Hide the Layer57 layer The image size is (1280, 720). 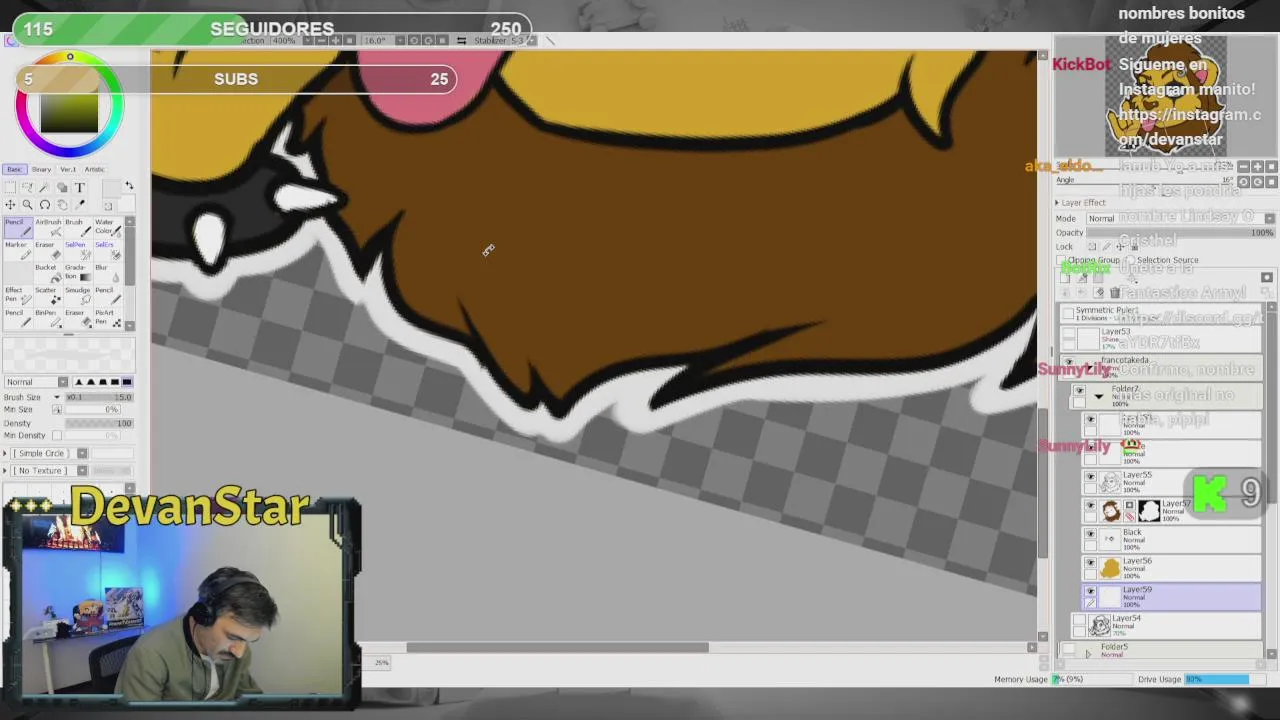click(x=1090, y=506)
